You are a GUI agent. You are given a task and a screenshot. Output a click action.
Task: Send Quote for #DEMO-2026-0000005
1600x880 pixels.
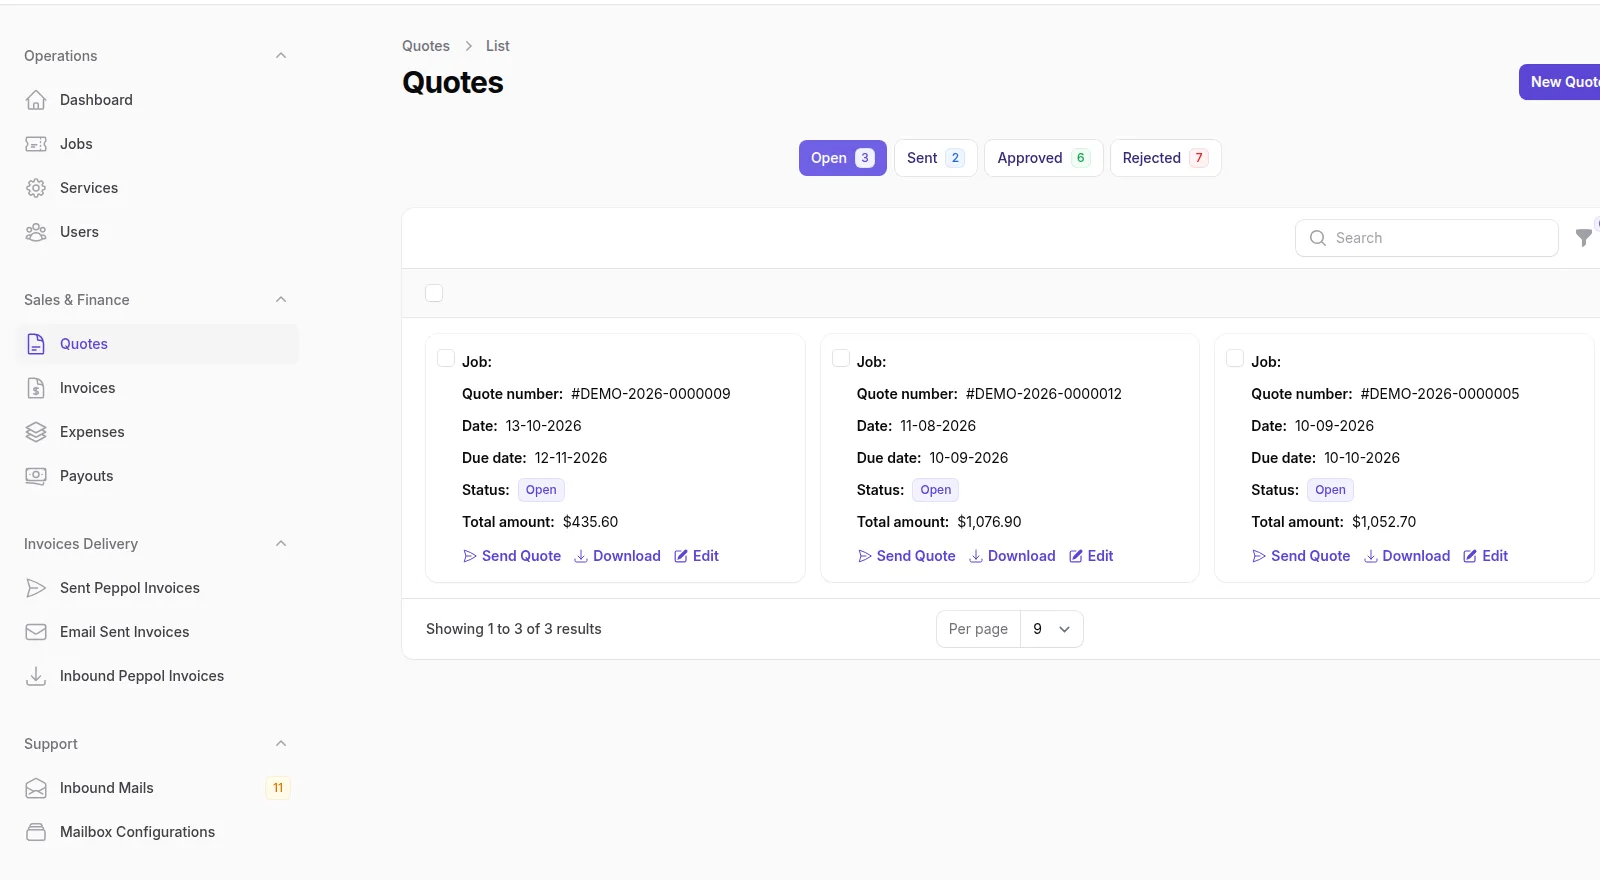tap(1301, 556)
